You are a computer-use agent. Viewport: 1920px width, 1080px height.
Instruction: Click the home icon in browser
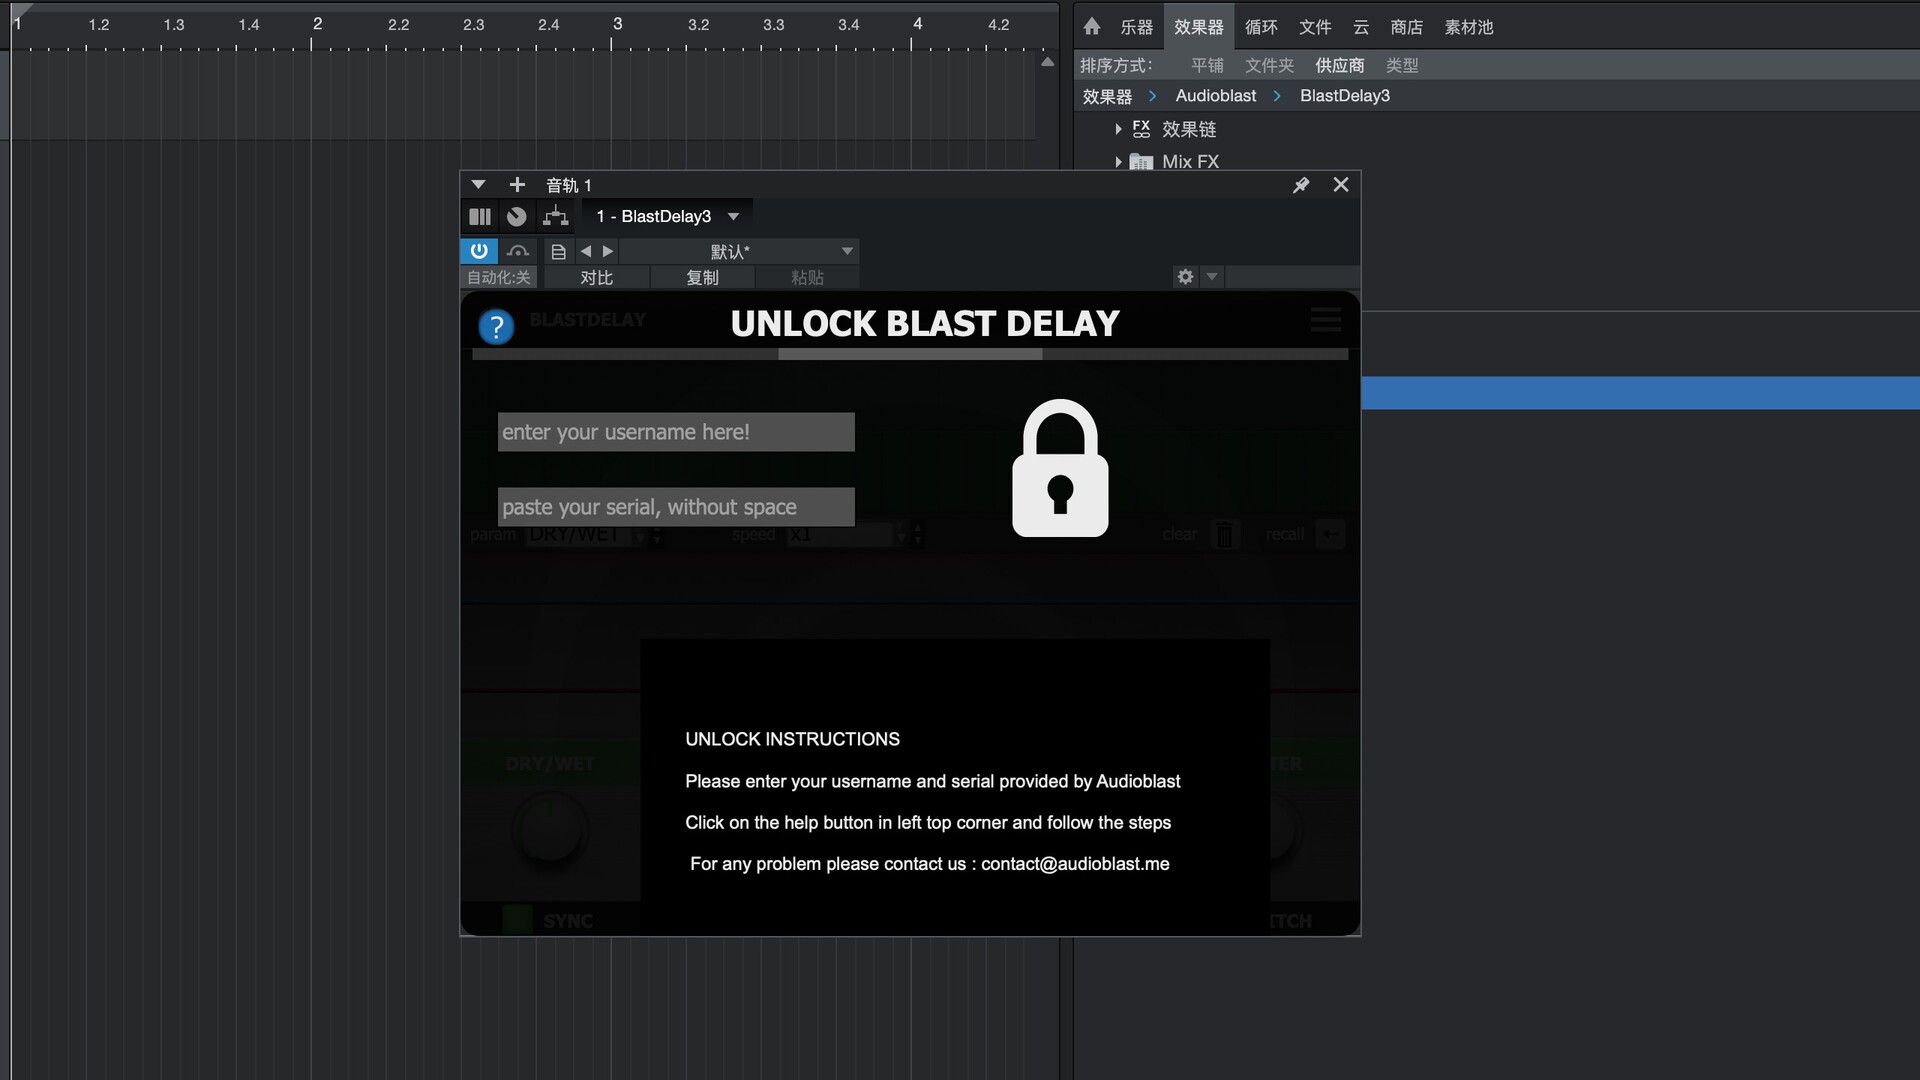1092,27
